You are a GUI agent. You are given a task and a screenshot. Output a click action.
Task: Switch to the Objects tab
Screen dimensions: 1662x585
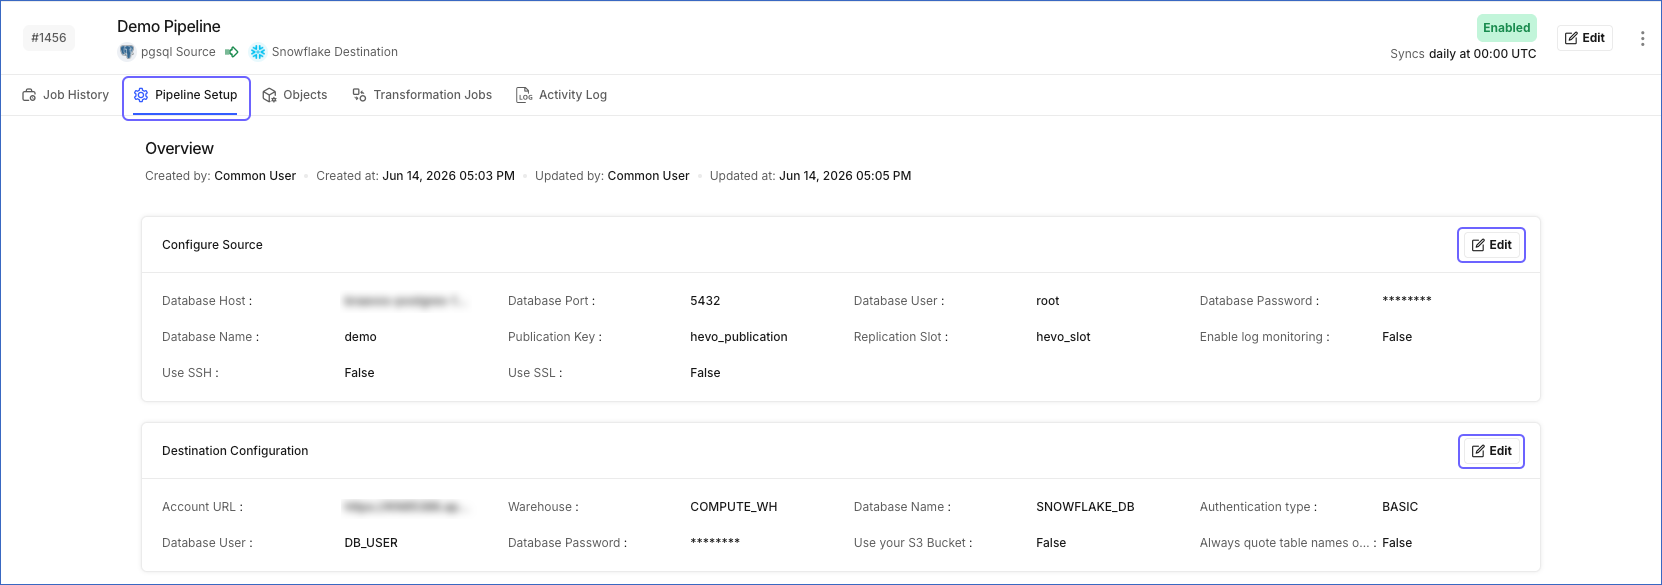point(295,95)
